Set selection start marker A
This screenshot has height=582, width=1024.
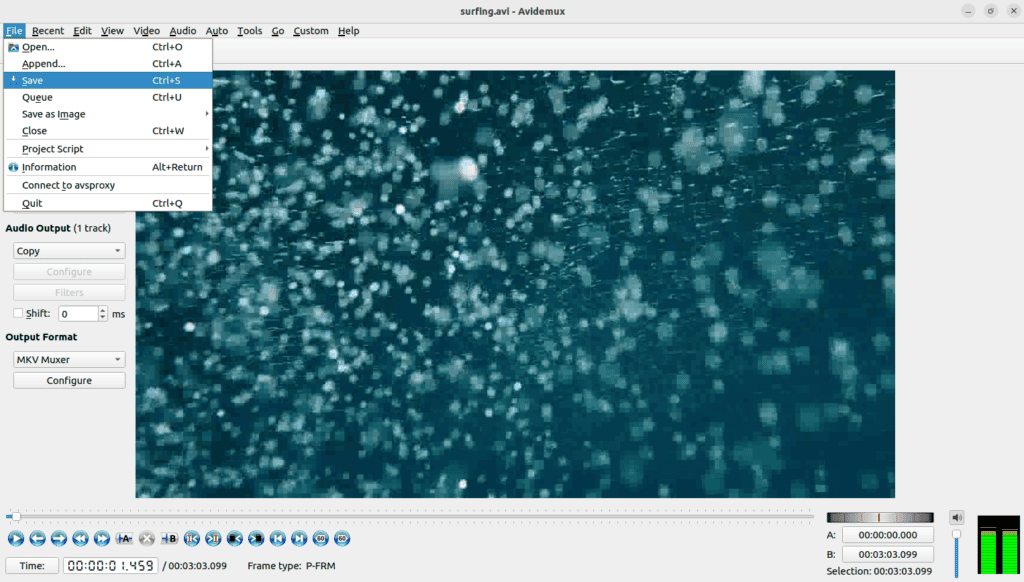(125, 539)
